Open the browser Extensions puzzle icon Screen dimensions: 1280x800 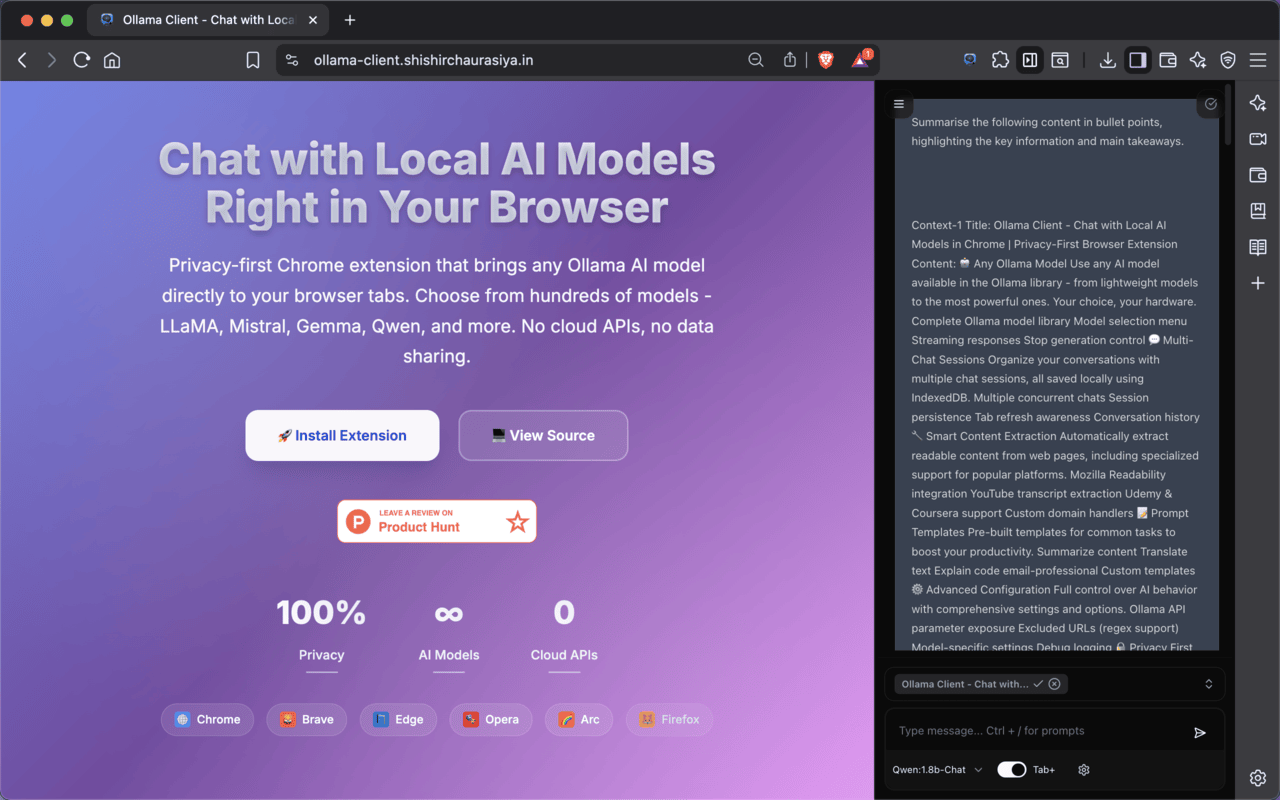pos(1000,60)
